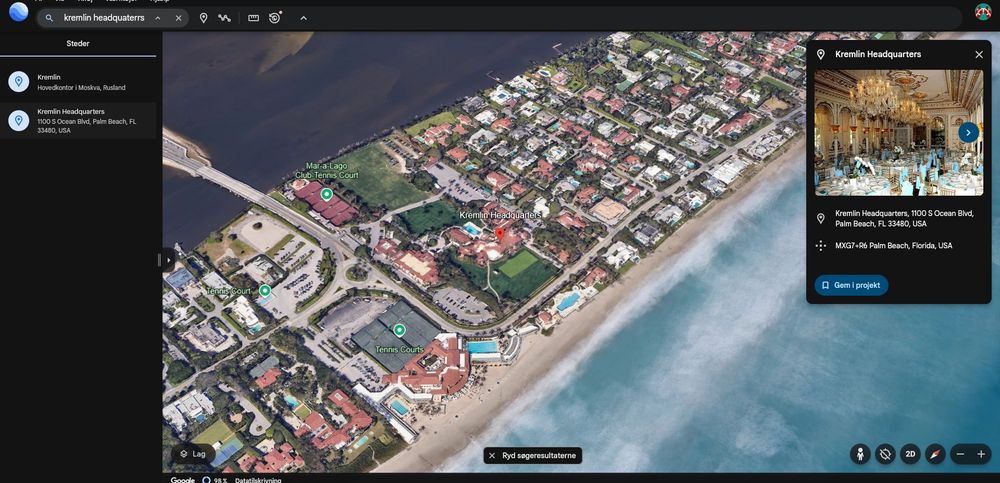
Task: Collapse the top toolbar chevron
Action: (304, 18)
